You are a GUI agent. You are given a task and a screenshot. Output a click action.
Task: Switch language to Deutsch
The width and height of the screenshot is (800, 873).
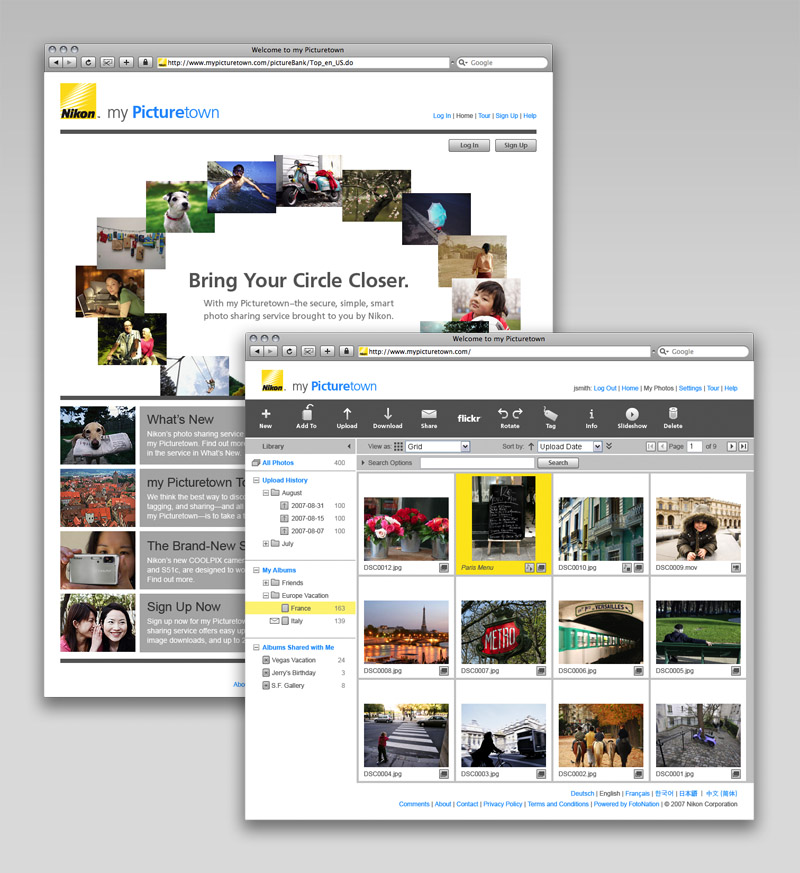point(582,793)
